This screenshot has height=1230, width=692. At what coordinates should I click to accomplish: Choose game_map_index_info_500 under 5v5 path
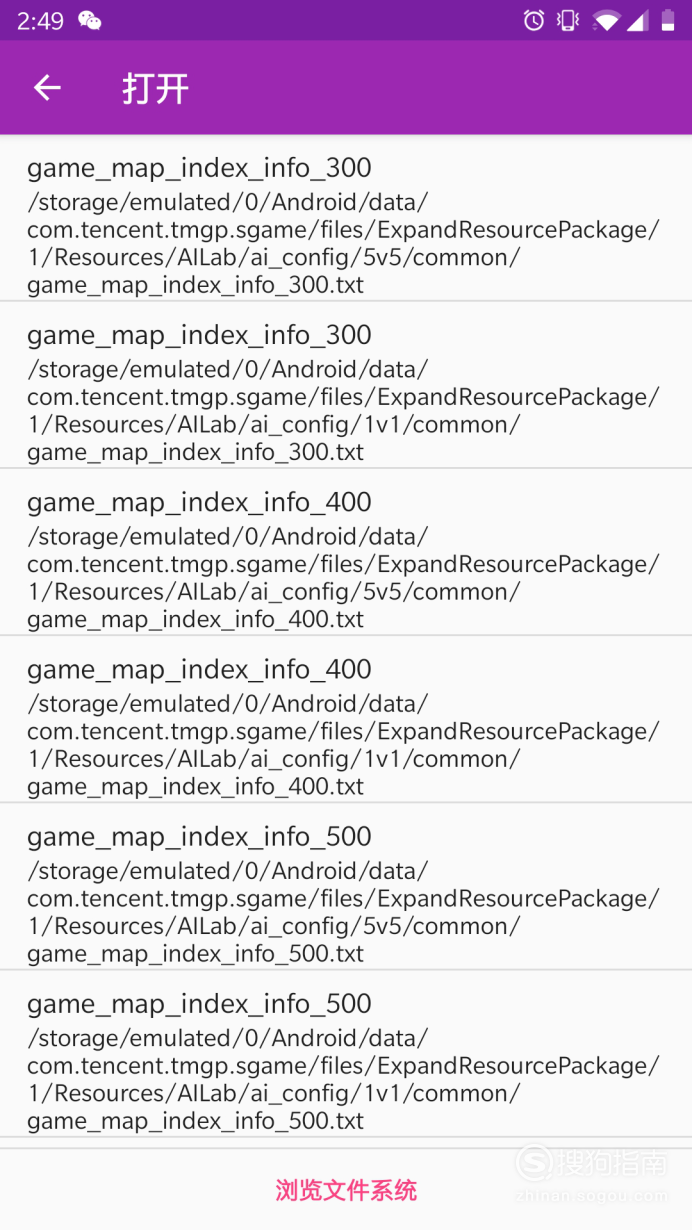346,886
